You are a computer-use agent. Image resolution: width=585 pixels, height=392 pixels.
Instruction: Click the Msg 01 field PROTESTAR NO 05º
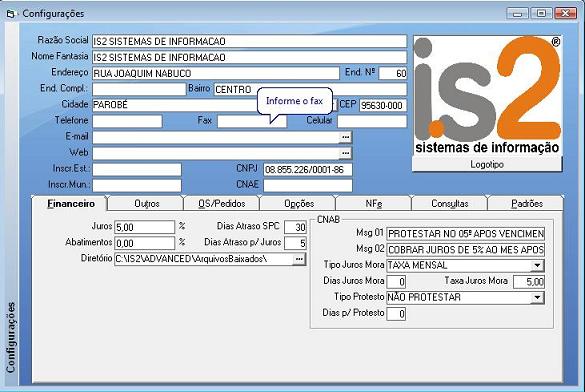tap(465, 234)
